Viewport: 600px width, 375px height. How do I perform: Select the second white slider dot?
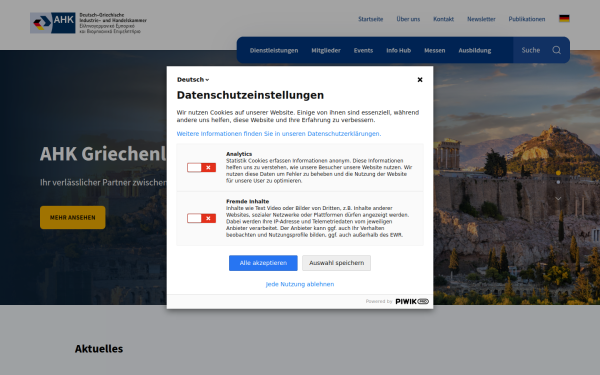pos(558,182)
